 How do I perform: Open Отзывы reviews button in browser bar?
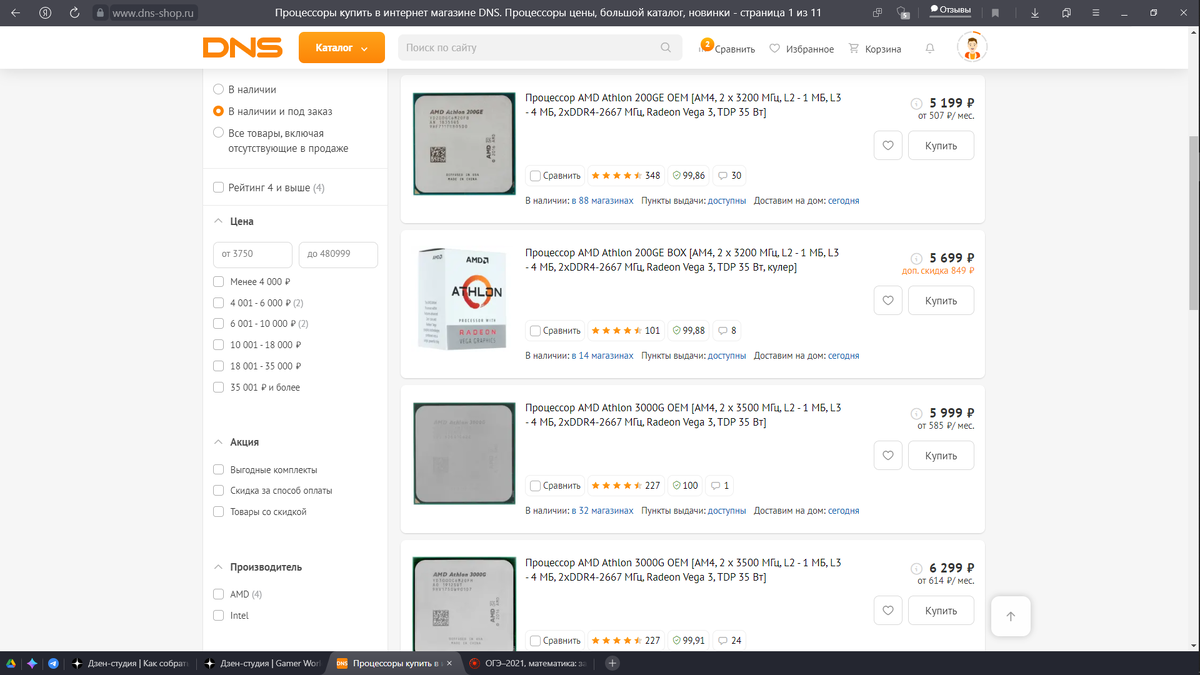(x=950, y=9)
